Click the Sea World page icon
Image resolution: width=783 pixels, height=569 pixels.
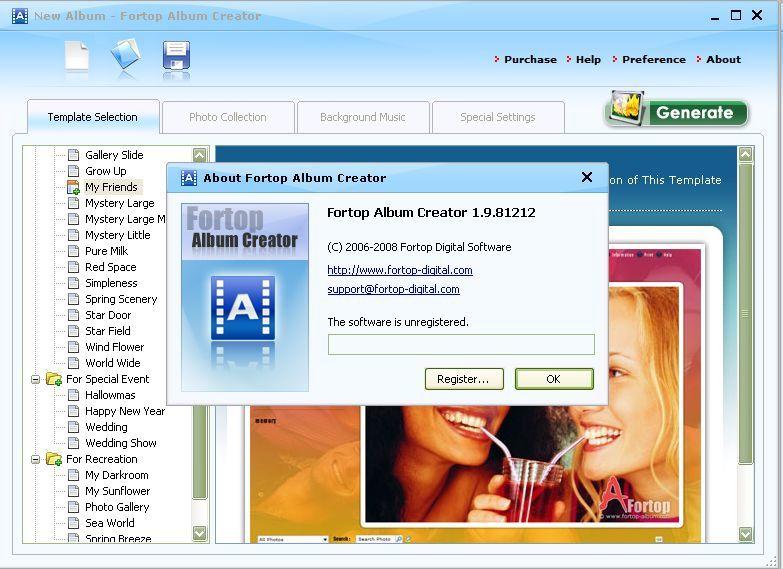tap(73, 523)
